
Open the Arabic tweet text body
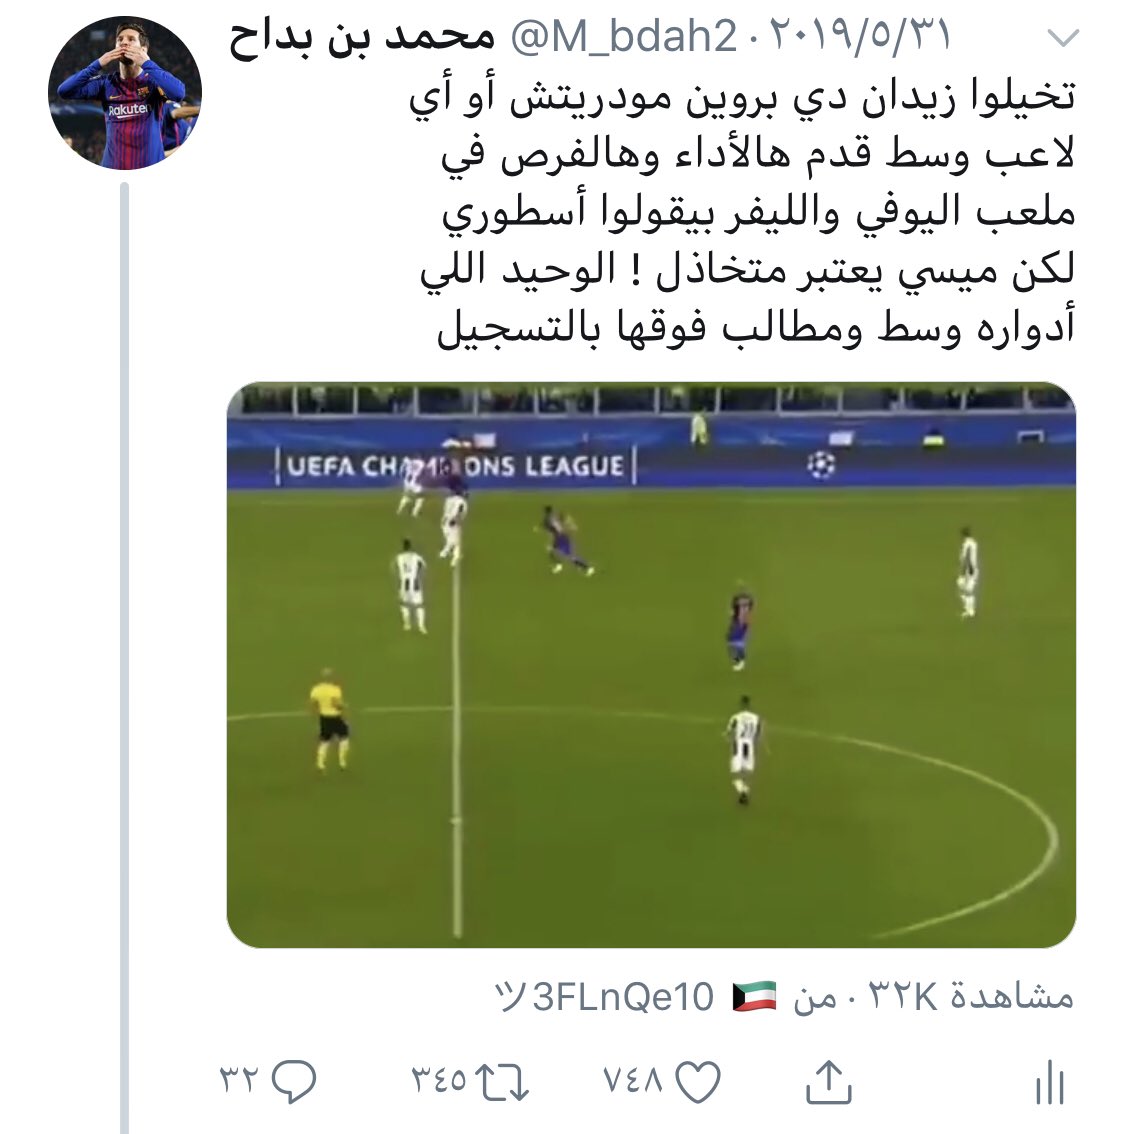[x=743, y=213]
